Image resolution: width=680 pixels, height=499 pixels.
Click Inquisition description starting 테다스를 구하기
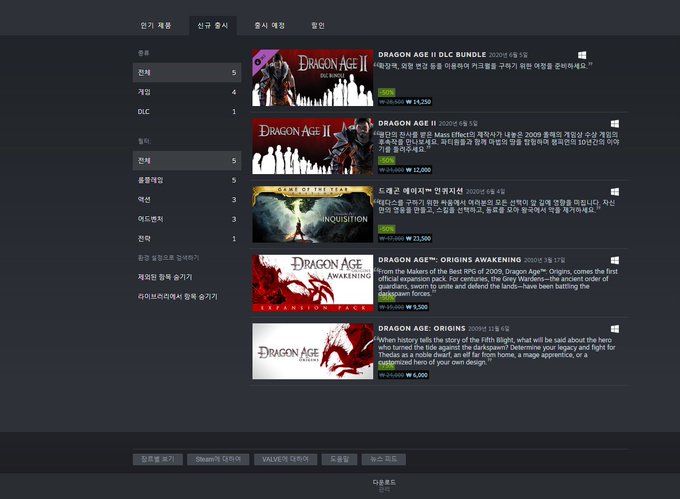496,206
